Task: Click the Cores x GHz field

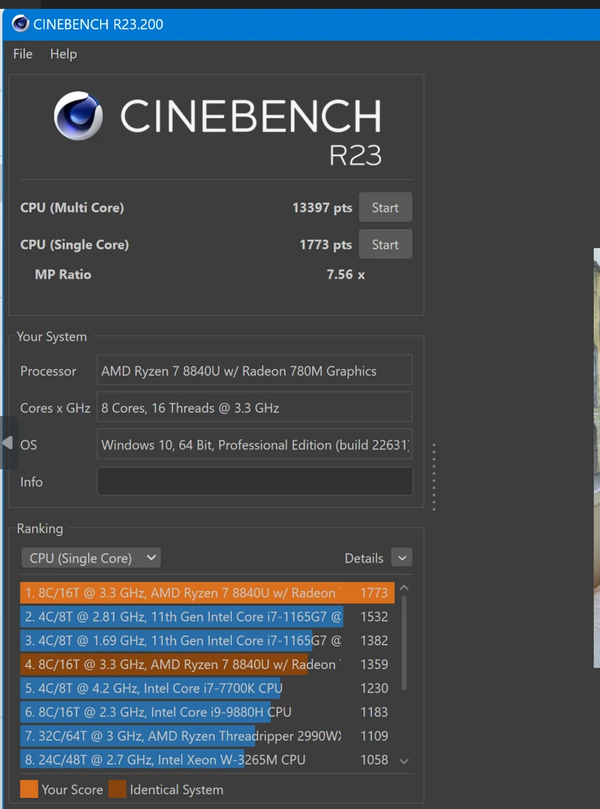Action: coord(254,408)
